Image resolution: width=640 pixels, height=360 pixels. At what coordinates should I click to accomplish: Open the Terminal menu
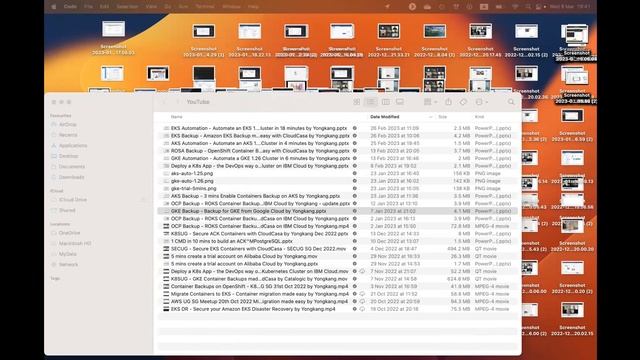(x=204, y=7)
